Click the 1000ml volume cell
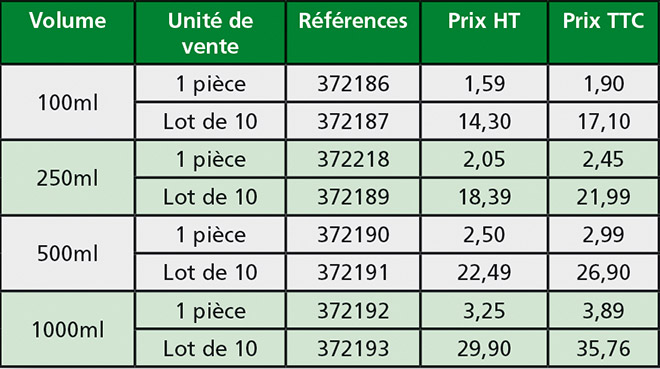The image size is (660, 369). coord(67,329)
